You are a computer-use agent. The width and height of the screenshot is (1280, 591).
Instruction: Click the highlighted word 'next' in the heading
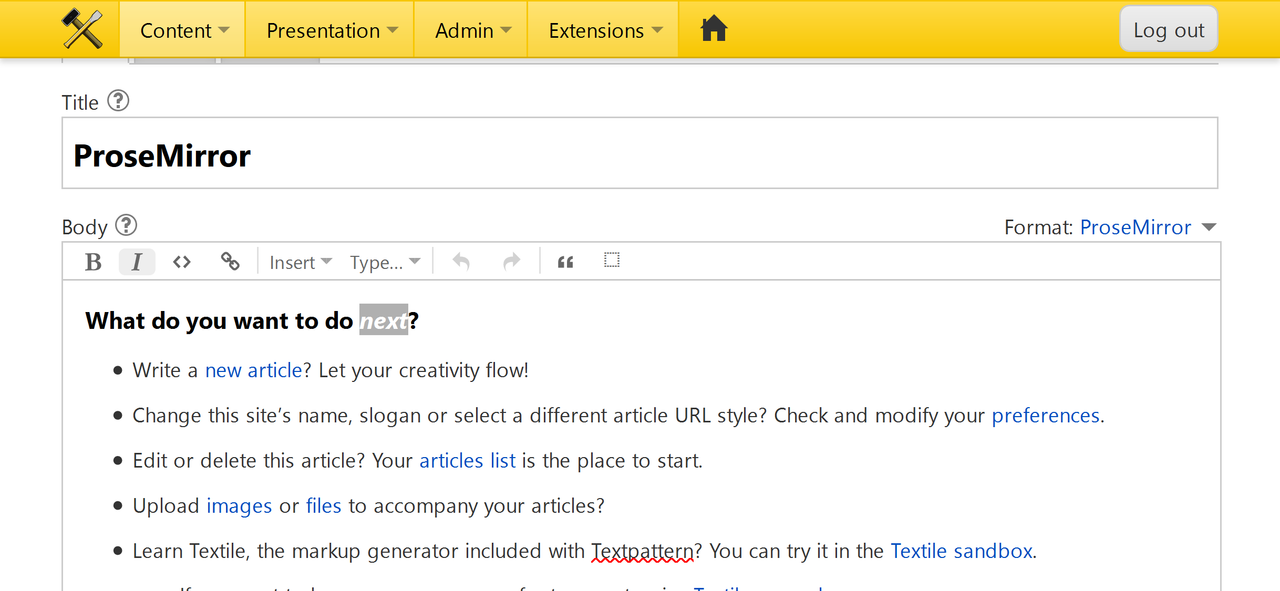384,321
